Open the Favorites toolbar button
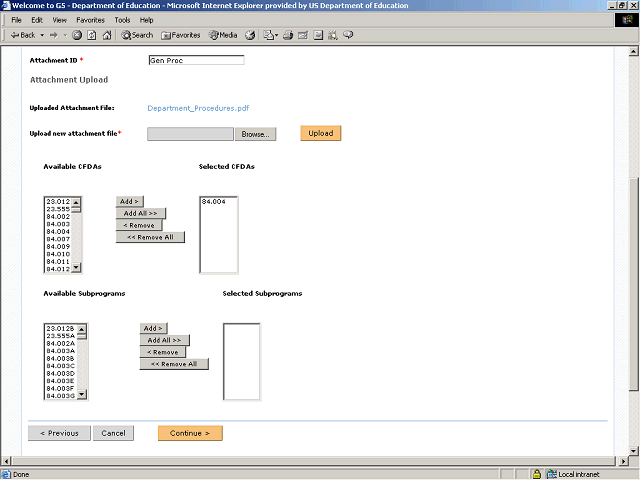Image resolution: width=640 pixels, height=480 pixels. [x=180, y=35]
